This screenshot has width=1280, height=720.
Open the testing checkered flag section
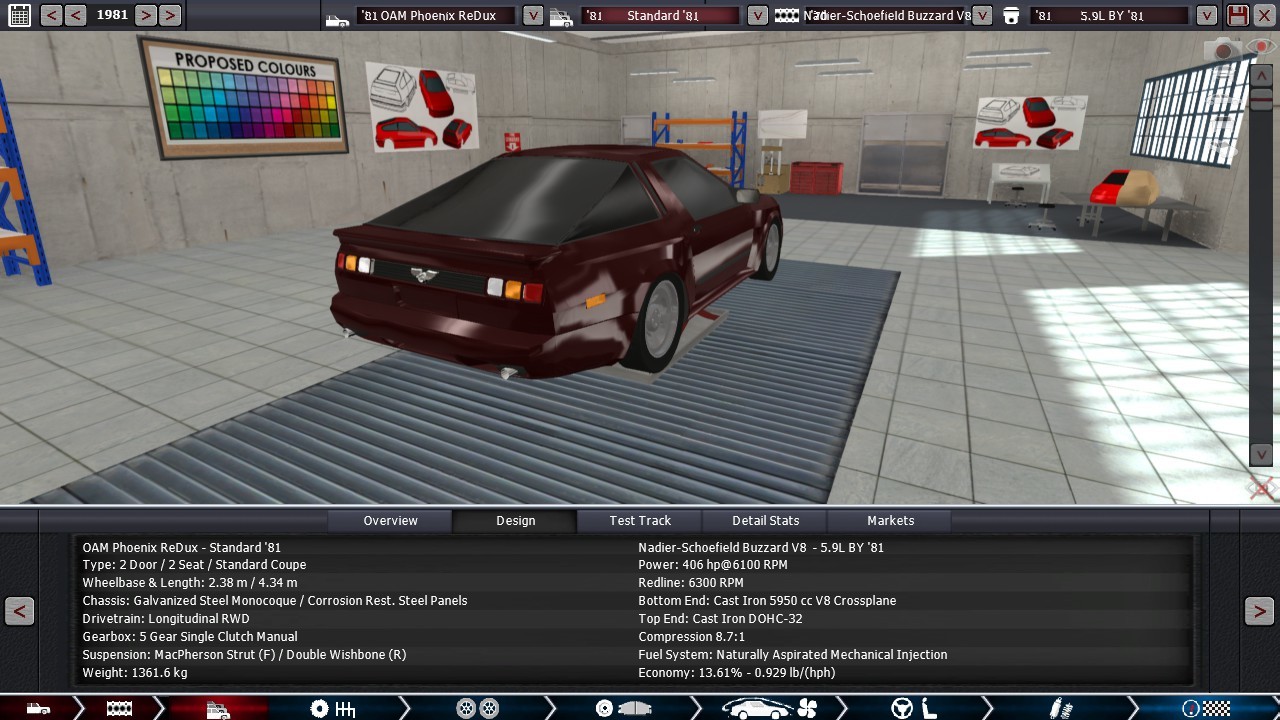click(1205, 709)
